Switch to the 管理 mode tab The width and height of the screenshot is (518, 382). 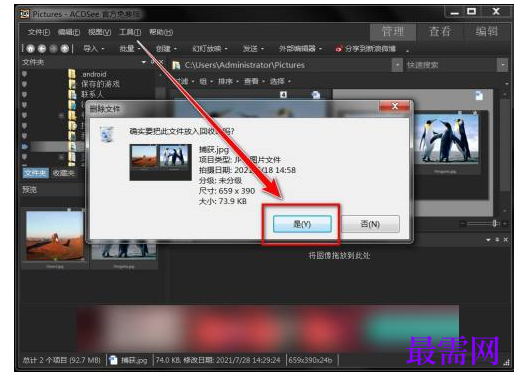[393, 32]
